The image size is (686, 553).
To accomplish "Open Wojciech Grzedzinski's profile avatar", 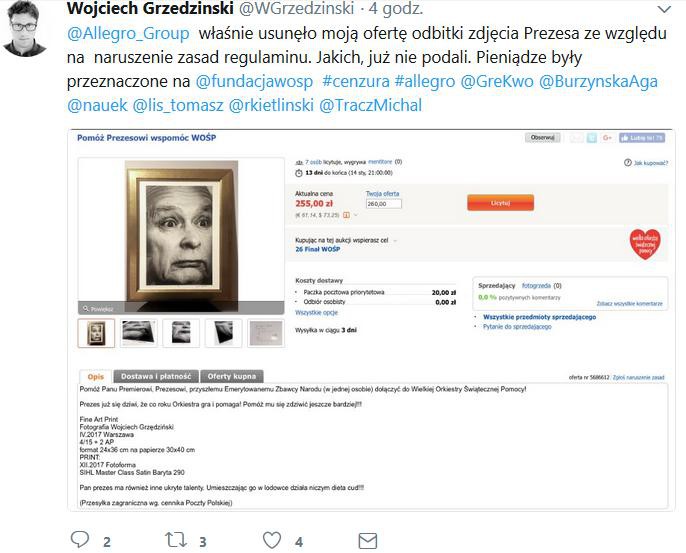I will click(25, 29).
